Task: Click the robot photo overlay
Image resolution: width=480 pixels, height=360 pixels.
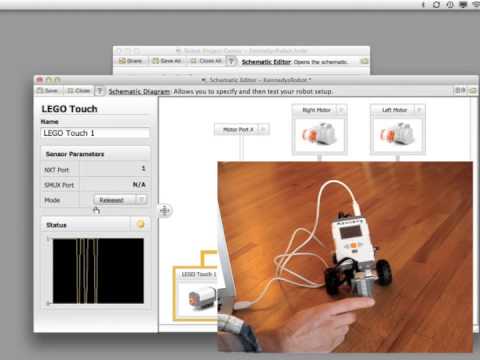Action: tap(345, 257)
